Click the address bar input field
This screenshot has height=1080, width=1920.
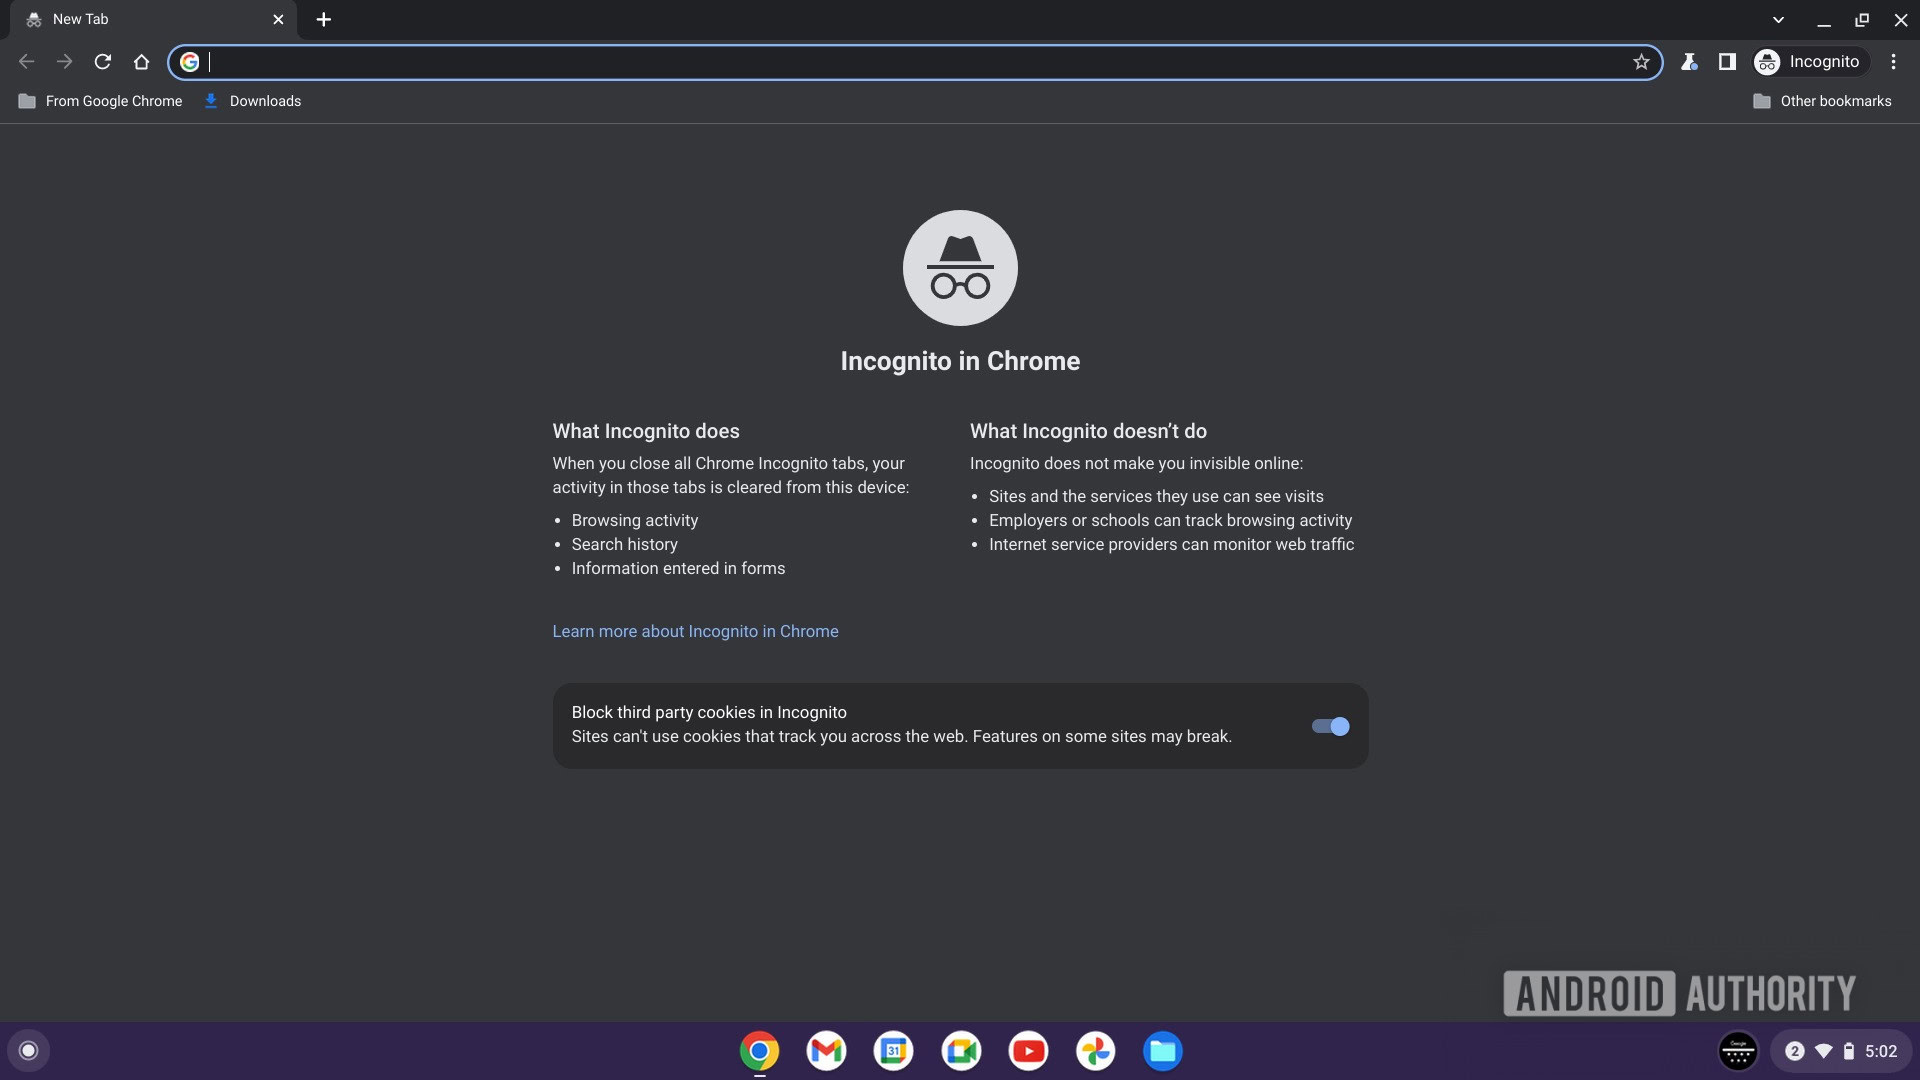915,62
